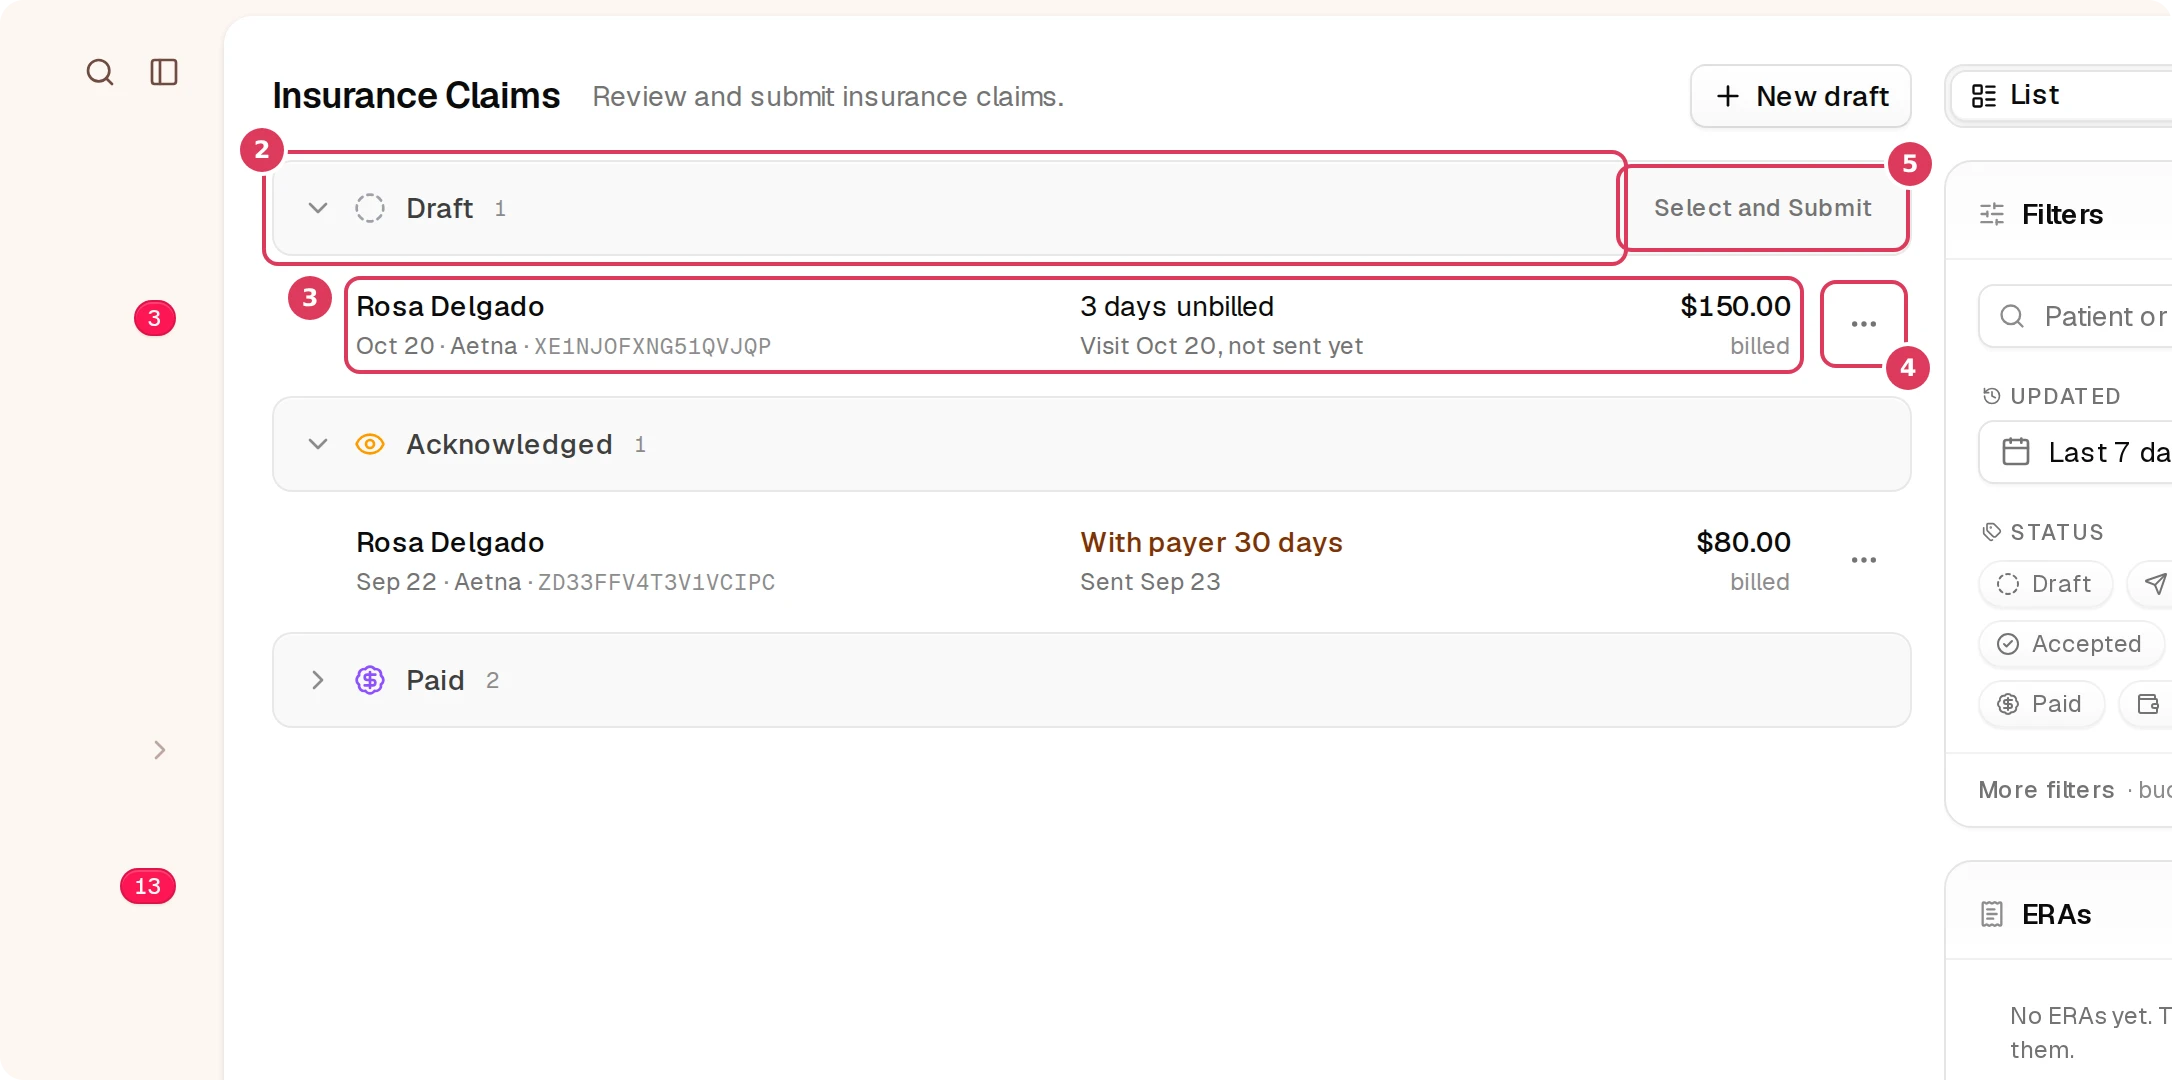Open the search icon in the sidebar

[100, 72]
